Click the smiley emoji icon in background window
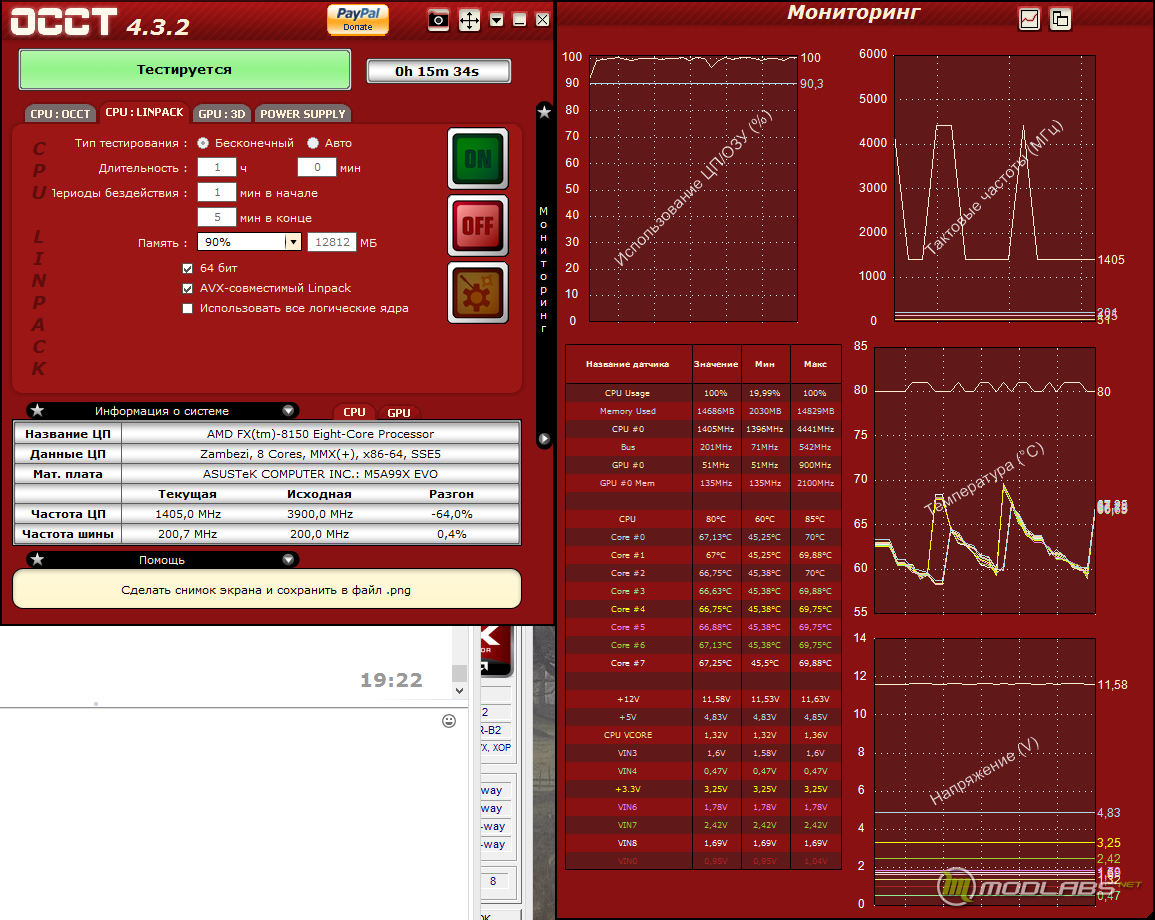 [x=449, y=721]
